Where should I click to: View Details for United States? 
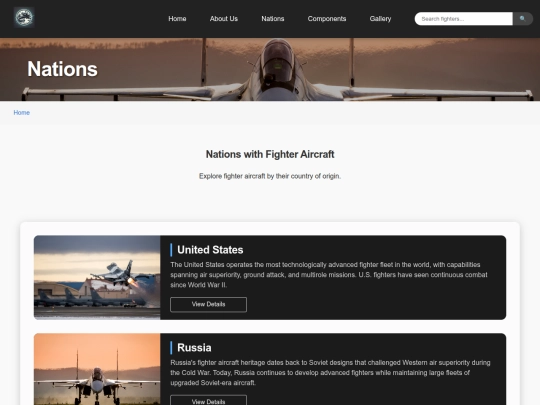click(x=208, y=304)
